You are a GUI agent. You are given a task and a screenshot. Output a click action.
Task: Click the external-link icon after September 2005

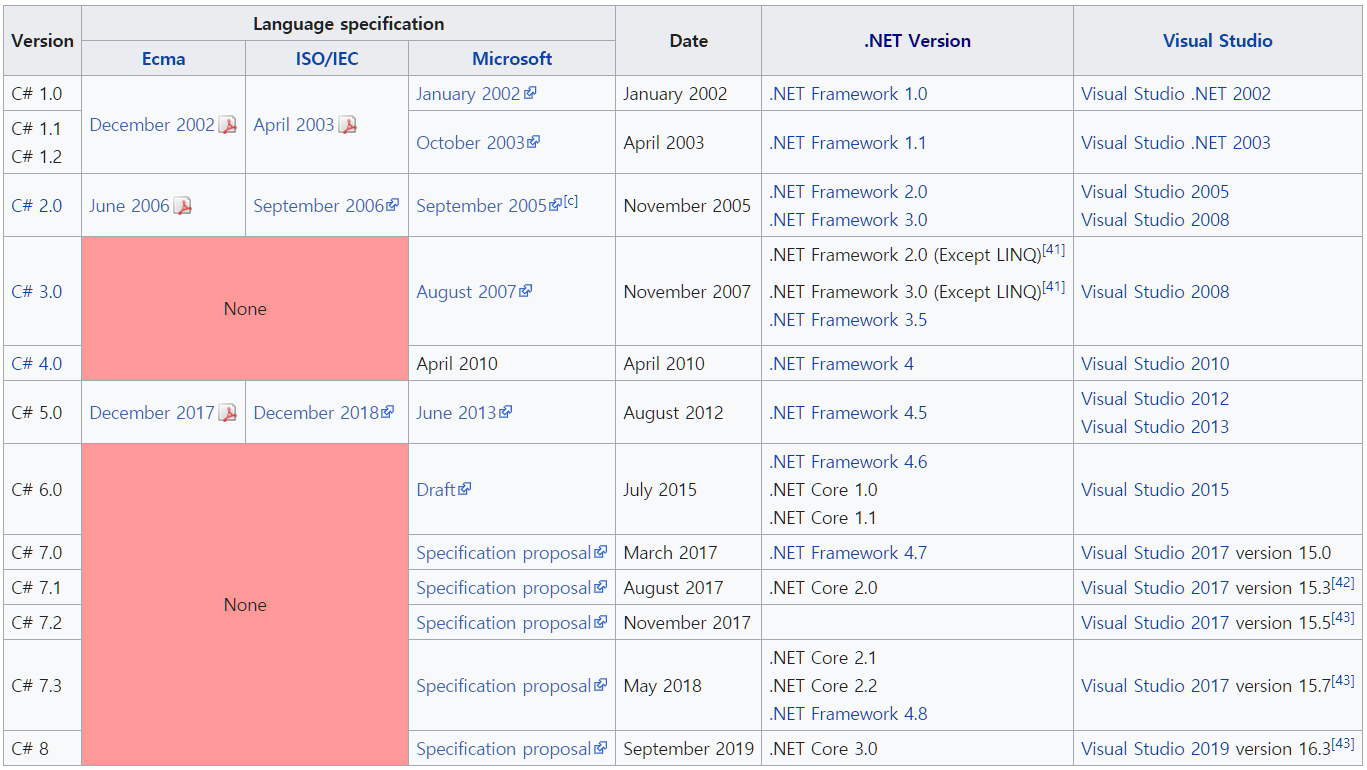556,205
